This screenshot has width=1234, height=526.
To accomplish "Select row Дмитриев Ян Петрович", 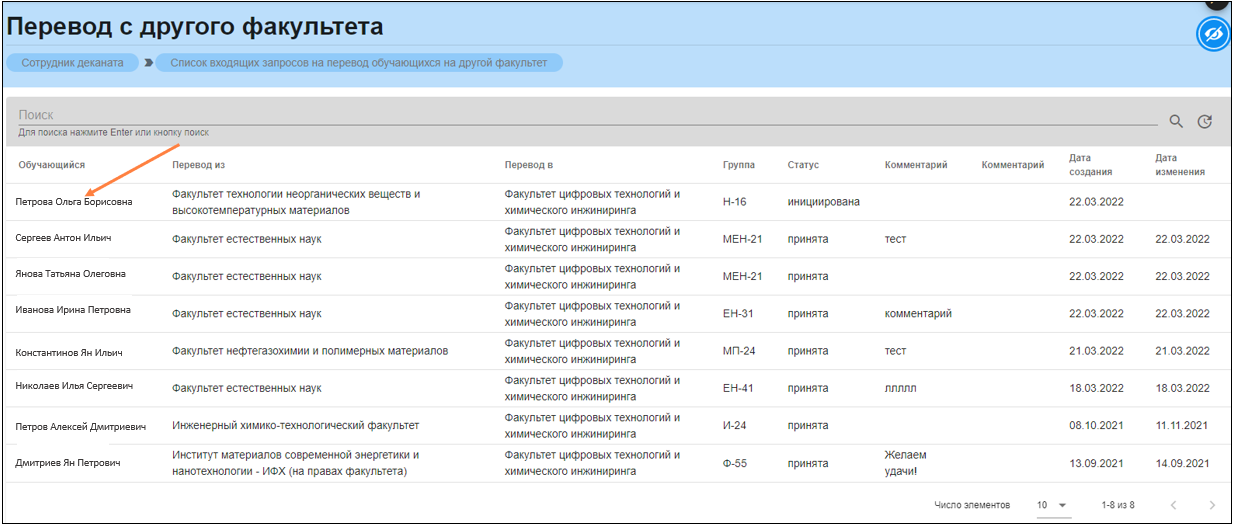I will coord(68,463).
